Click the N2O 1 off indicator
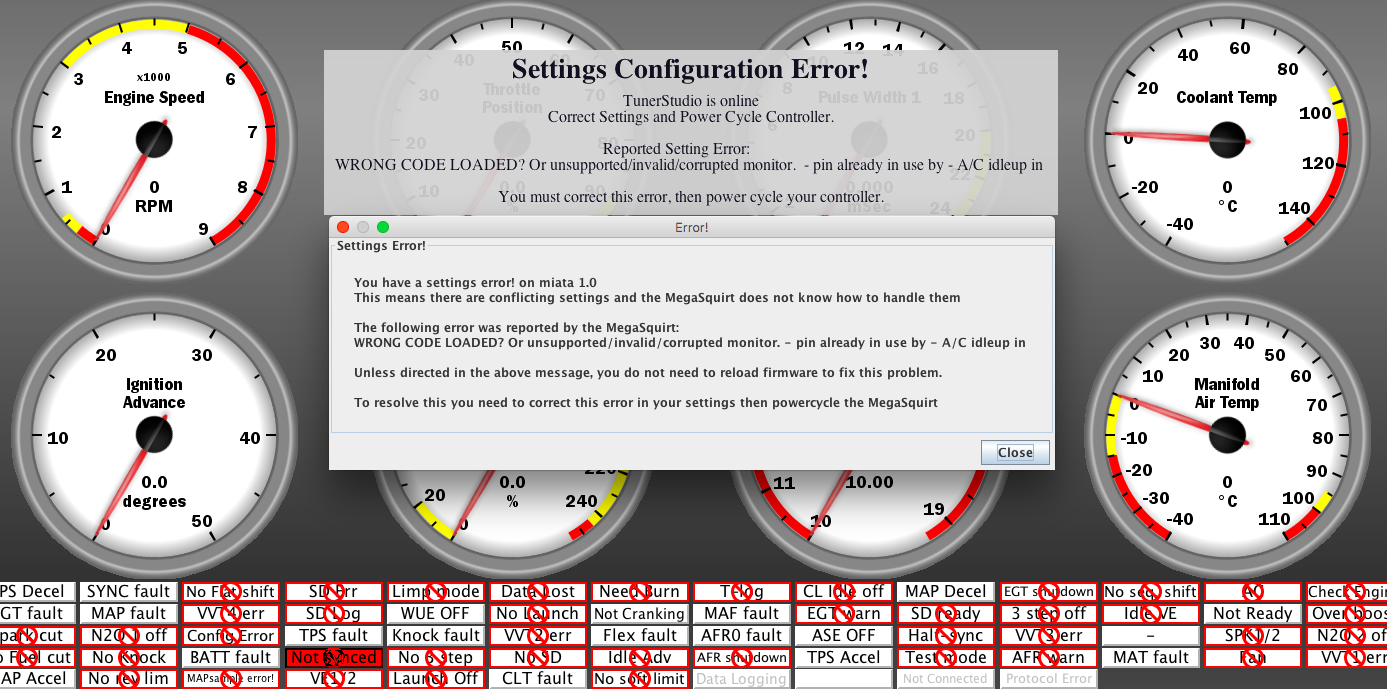Viewport: 1387px width, 689px height. click(x=128, y=635)
